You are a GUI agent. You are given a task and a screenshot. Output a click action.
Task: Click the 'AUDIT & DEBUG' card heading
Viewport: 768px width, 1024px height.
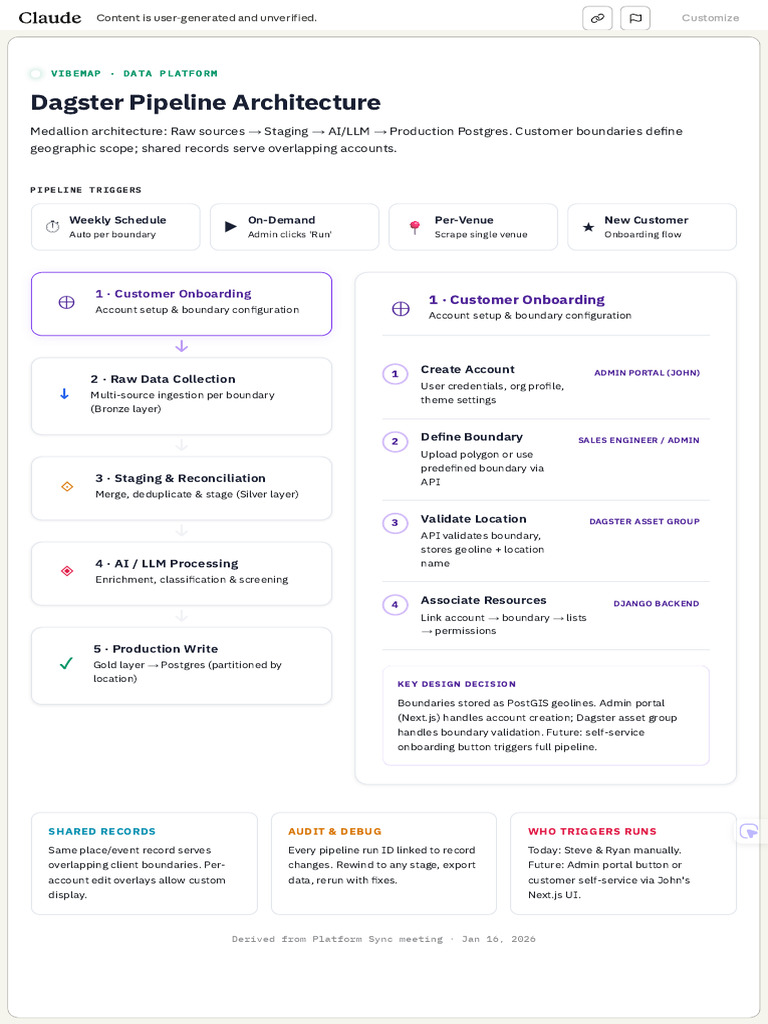coord(335,831)
